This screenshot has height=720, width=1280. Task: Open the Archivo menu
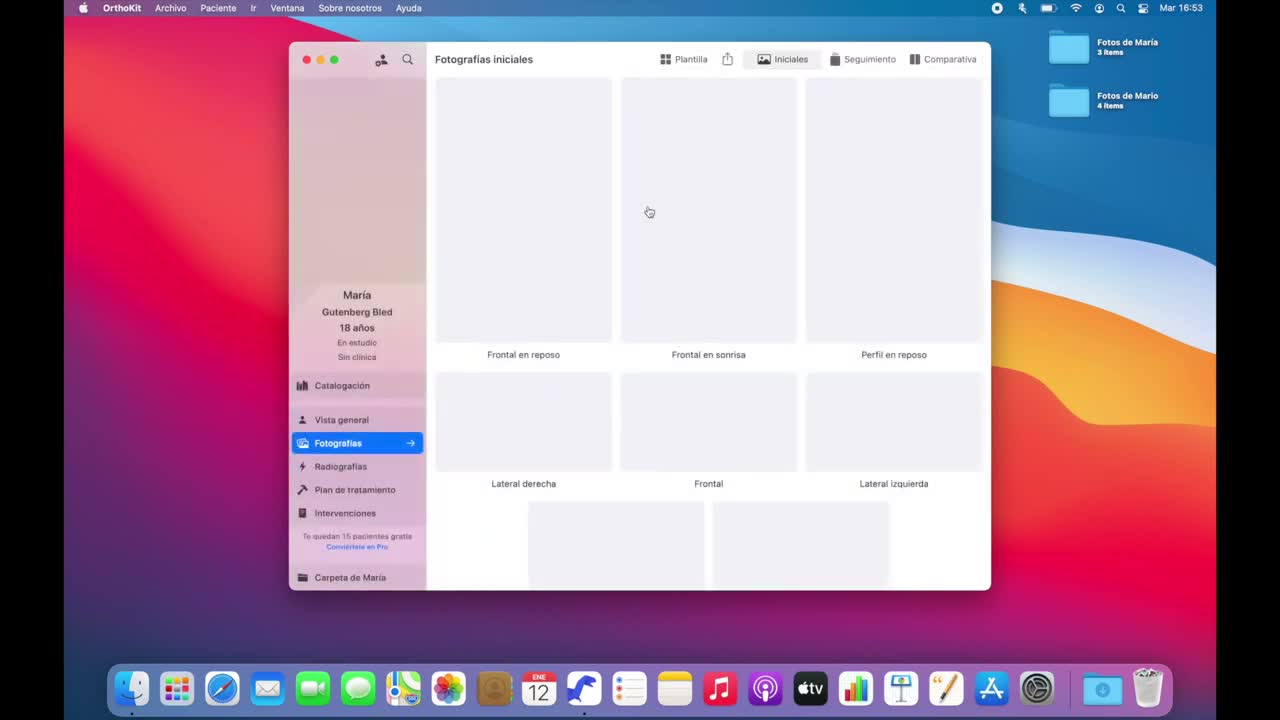pyautogui.click(x=171, y=8)
